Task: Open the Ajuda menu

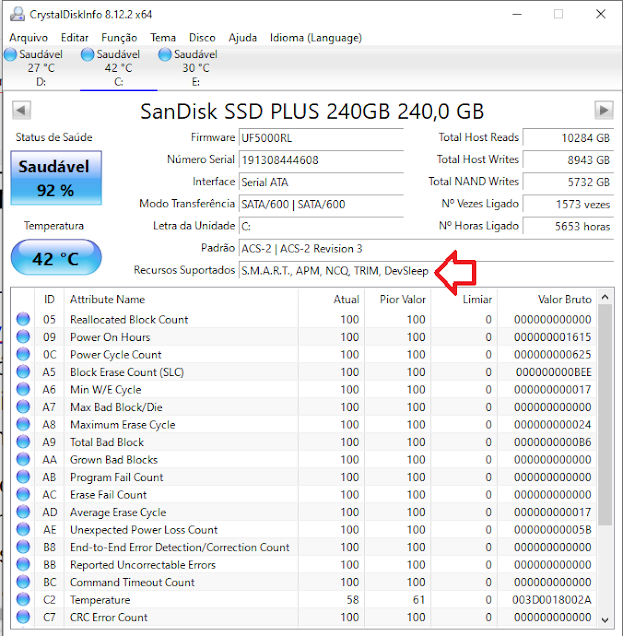Action: coord(243,38)
